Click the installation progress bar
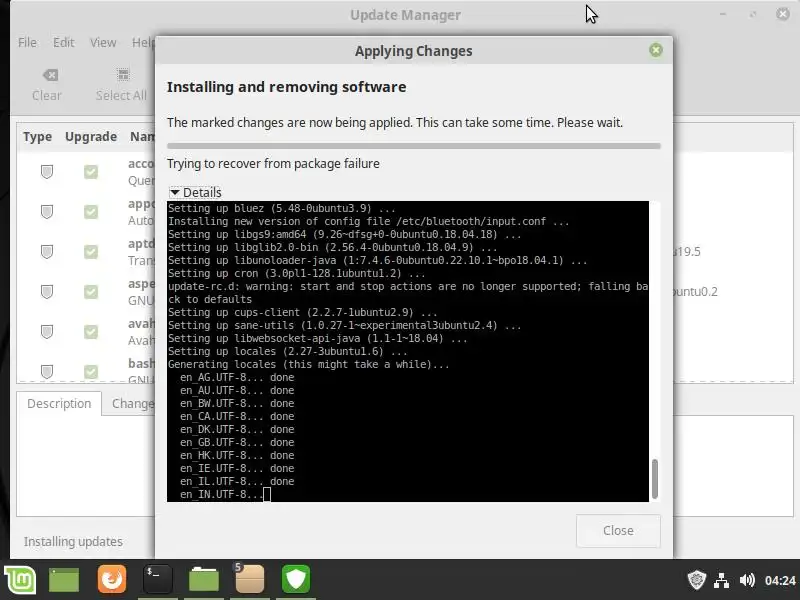Screen dimensions: 800x600 click(413, 146)
